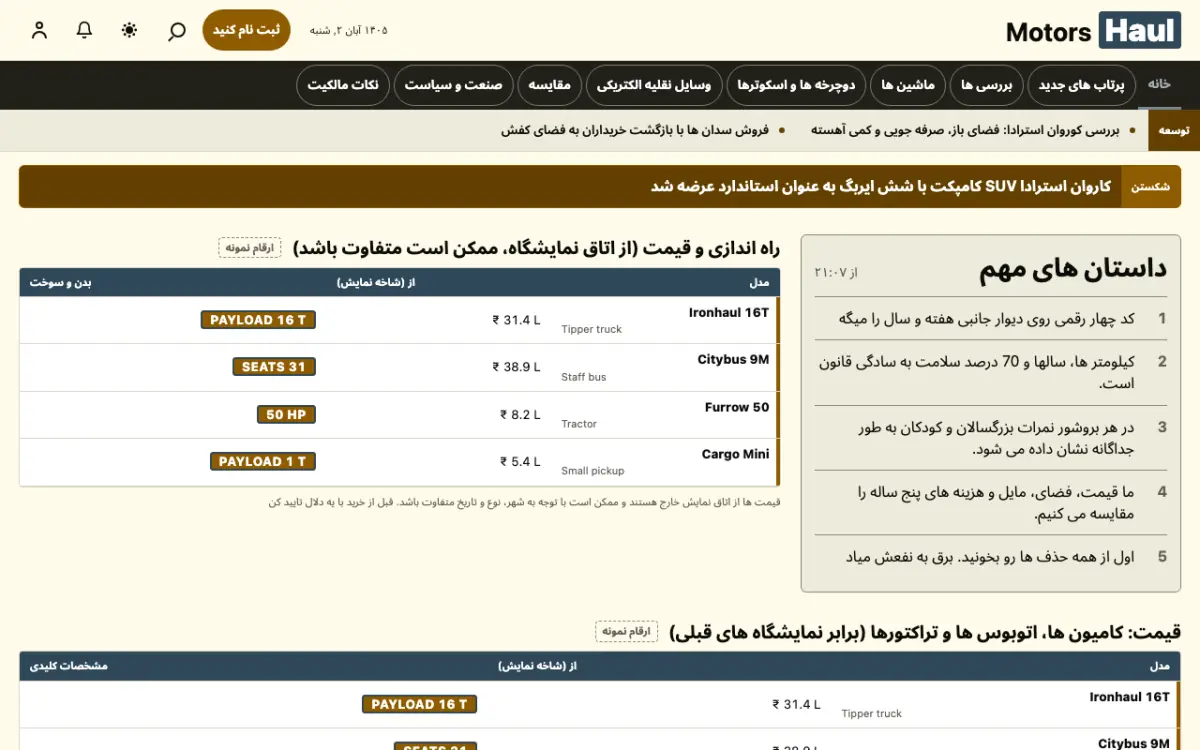Click PAYLOAD 16 T badge in first table
Screen dimensions: 1200x750
pyautogui.click(x=259, y=320)
